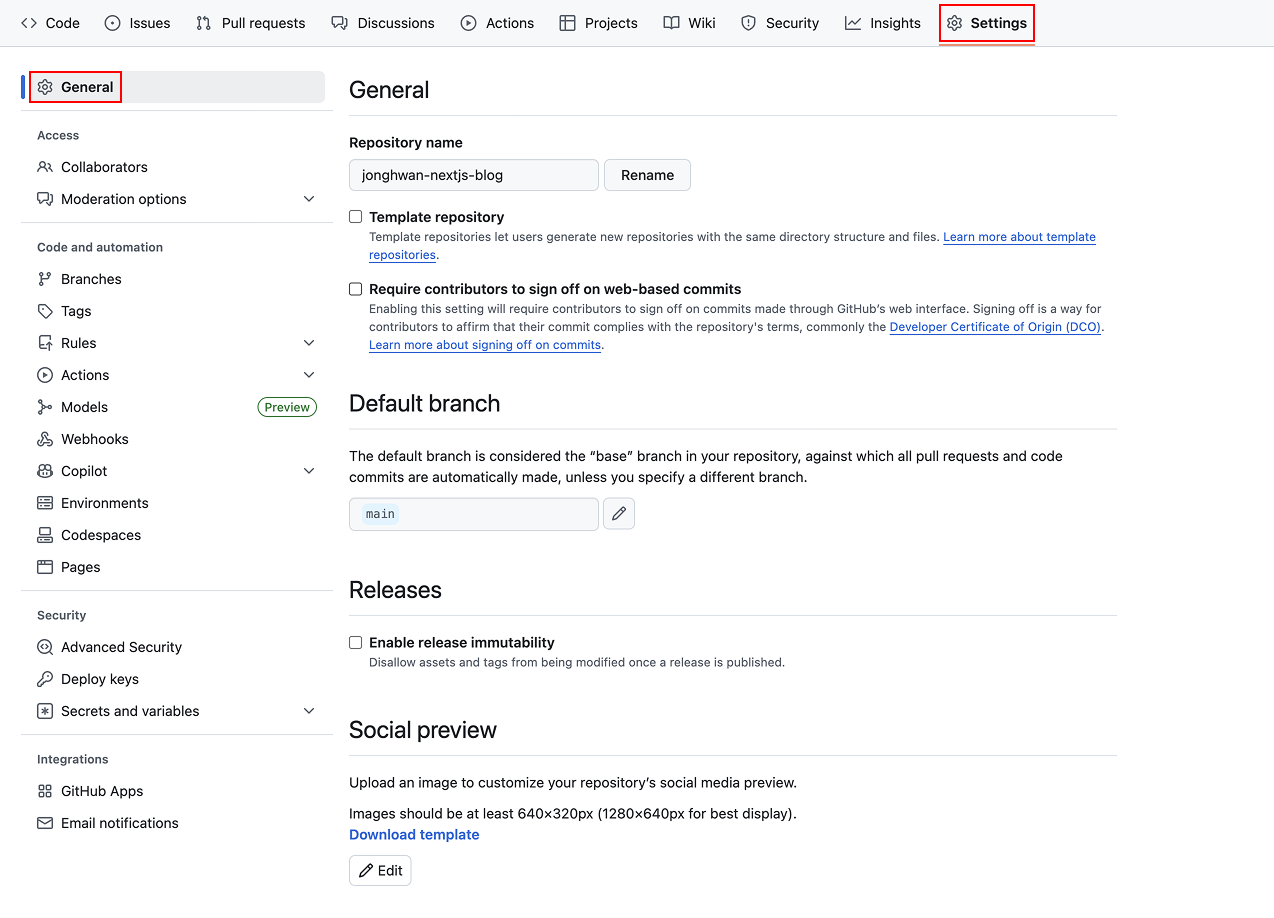The image size is (1274, 918).
Task: Switch to the Insights tab
Action: (x=883, y=23)
